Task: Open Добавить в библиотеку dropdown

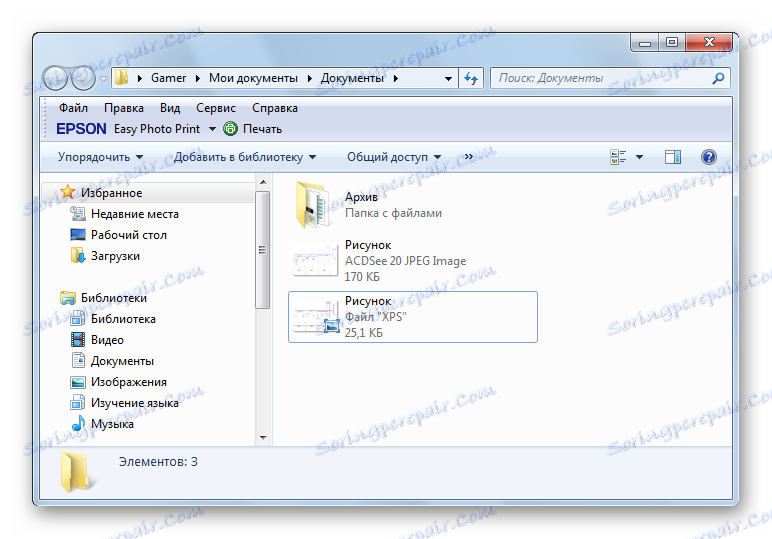Action: tap(245, 157)
